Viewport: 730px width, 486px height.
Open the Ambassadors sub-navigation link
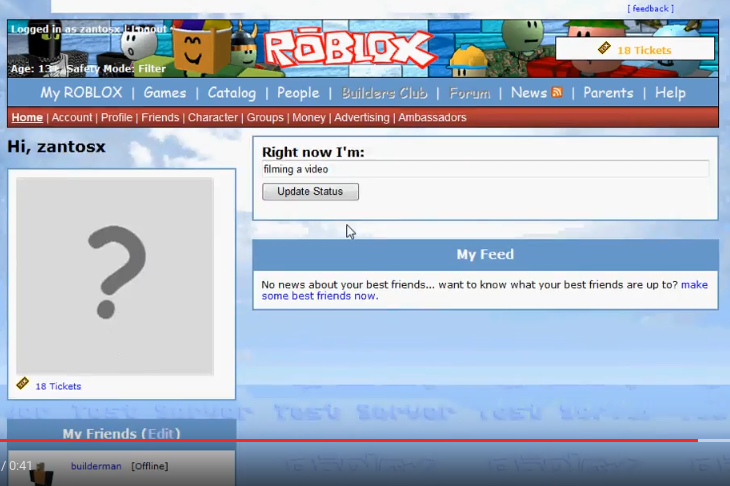click(x=432, y=117)
